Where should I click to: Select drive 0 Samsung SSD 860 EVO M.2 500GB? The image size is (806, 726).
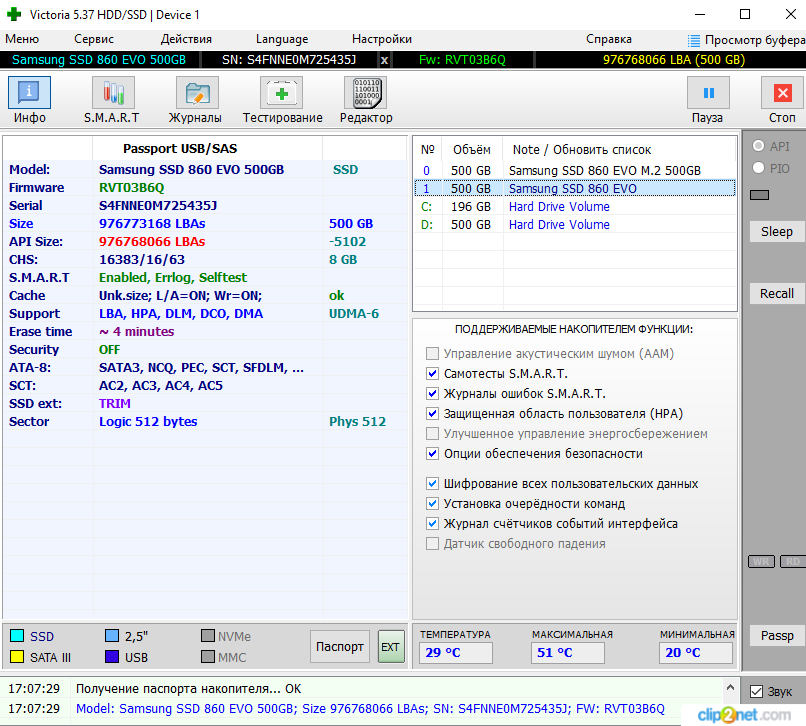coord(575,171)
